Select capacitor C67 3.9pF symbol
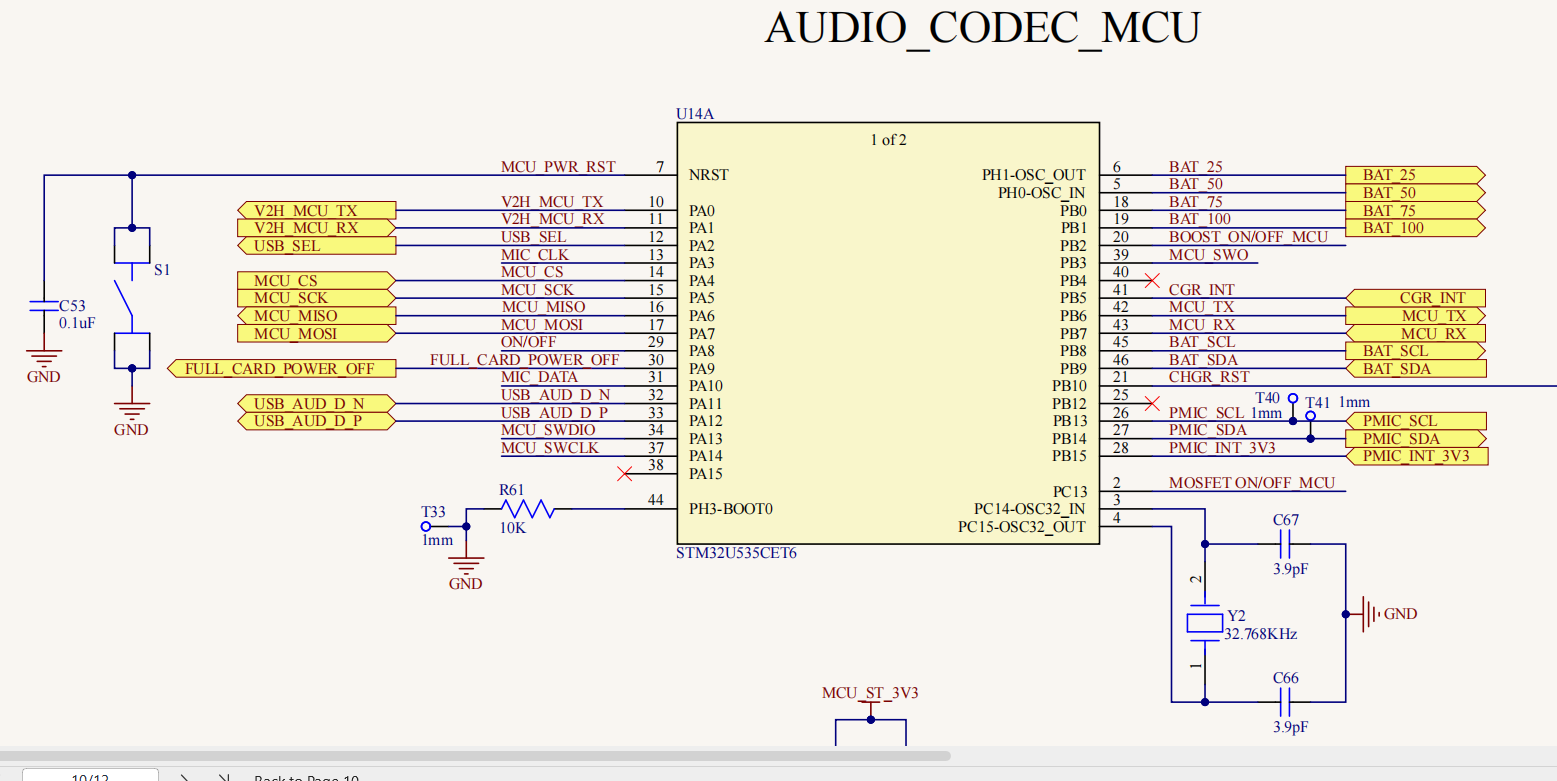This screenshot has height=781, width=1557. (x=1283, y=545)
